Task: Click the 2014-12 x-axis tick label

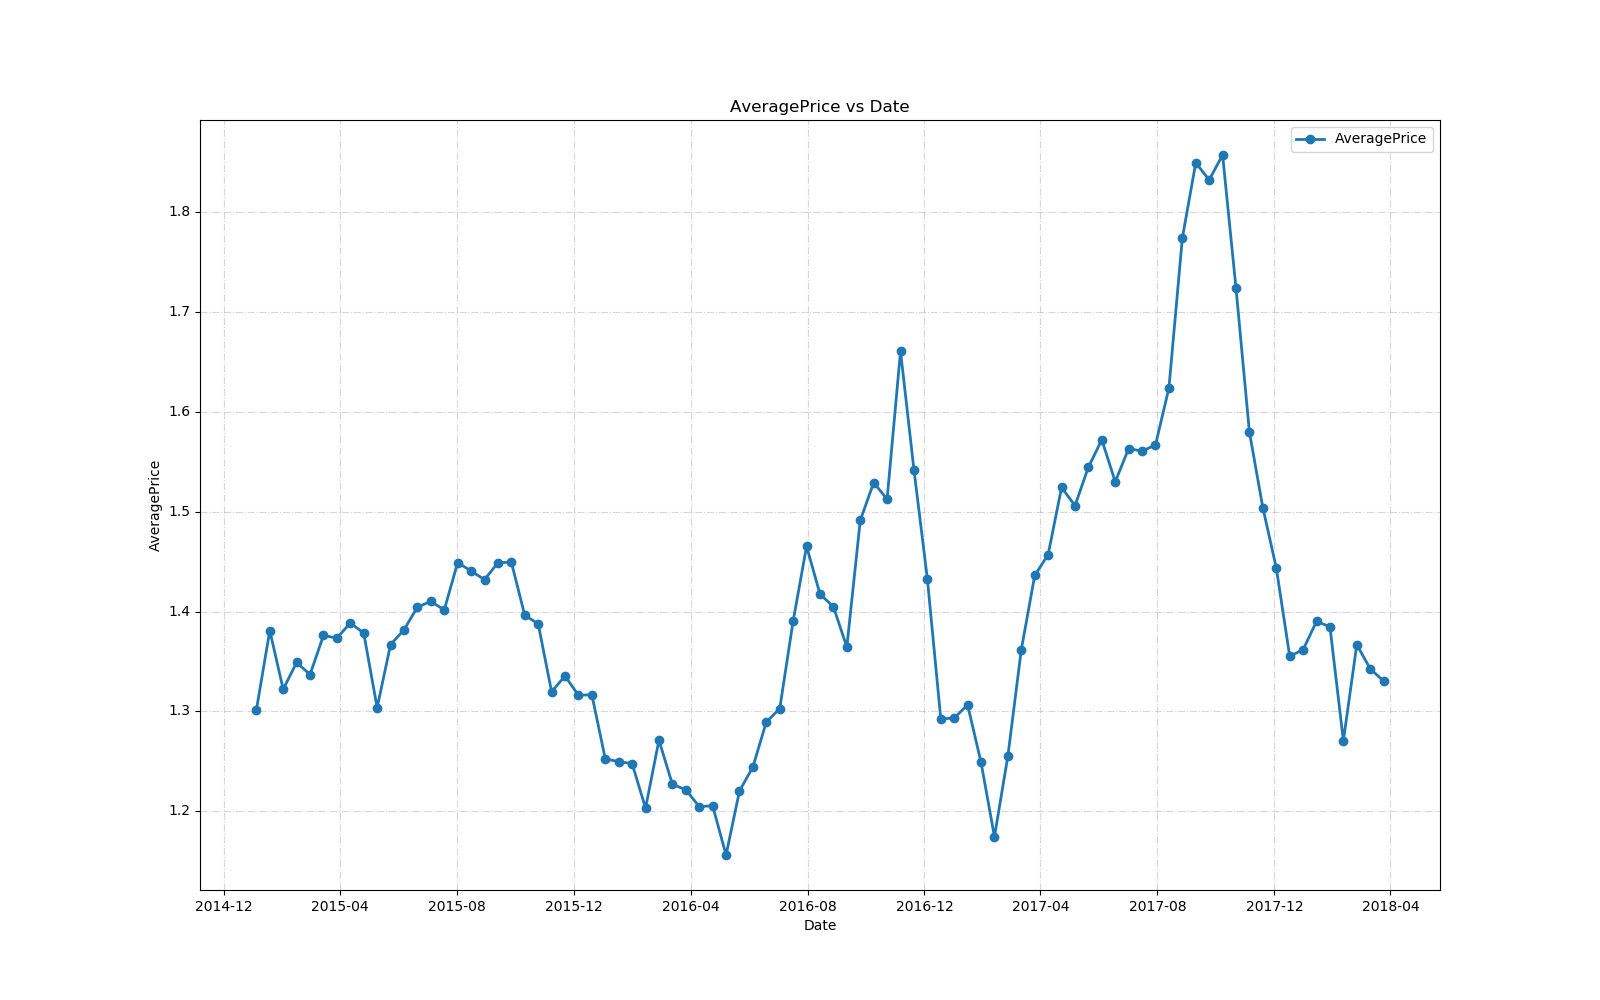Action: point(224,907)
